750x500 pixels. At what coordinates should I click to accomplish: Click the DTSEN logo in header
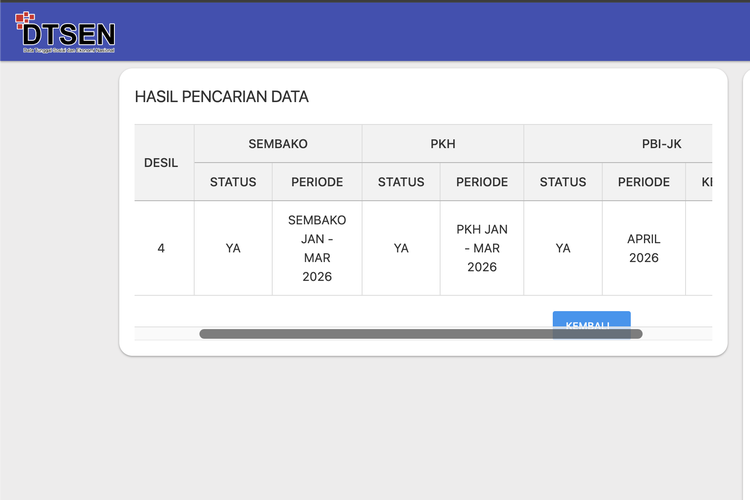coord(65,32)
